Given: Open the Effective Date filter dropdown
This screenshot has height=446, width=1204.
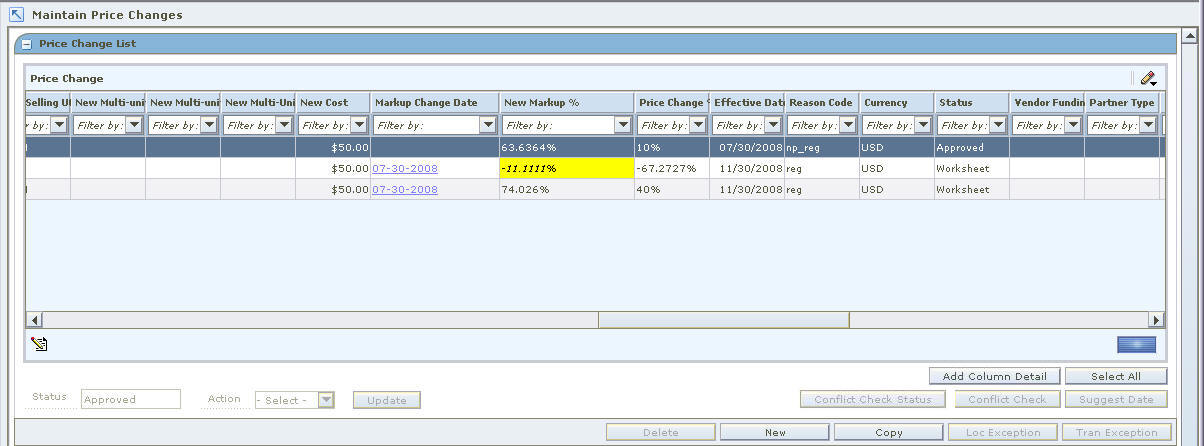Looking at the screenshot, I should coord(773,125).
